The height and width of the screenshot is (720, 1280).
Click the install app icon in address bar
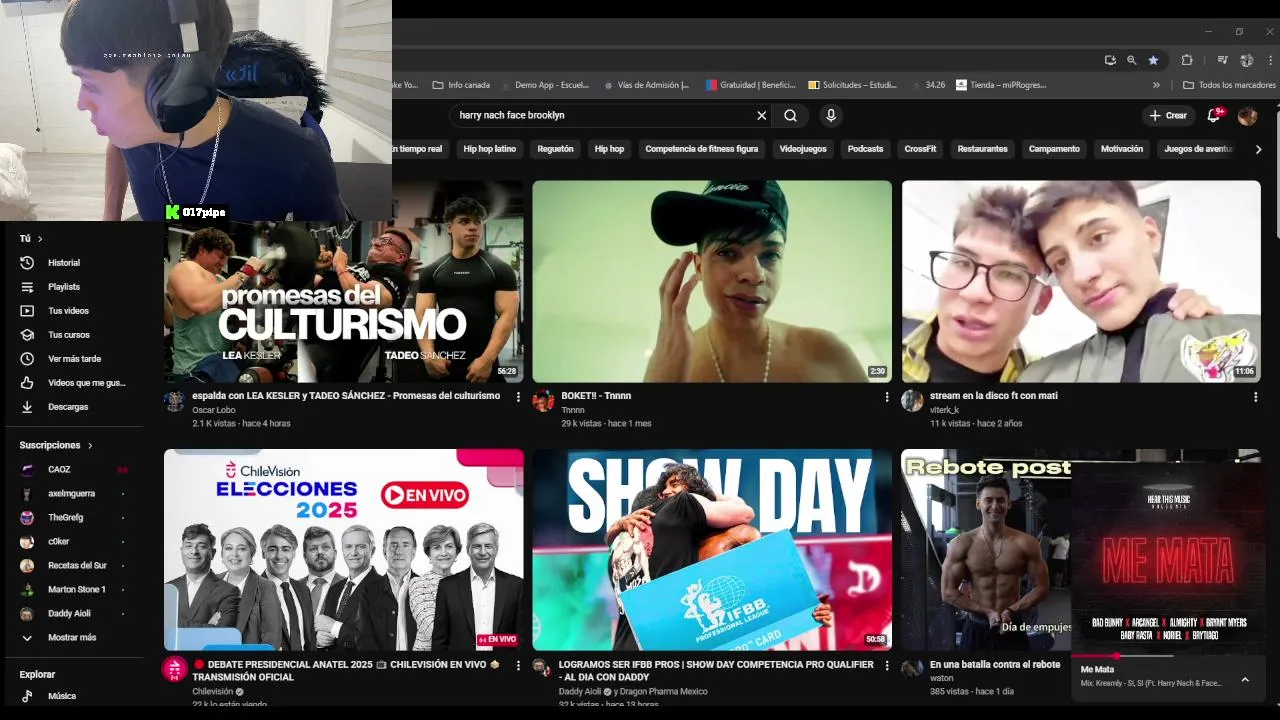(x=1110, y=60)
